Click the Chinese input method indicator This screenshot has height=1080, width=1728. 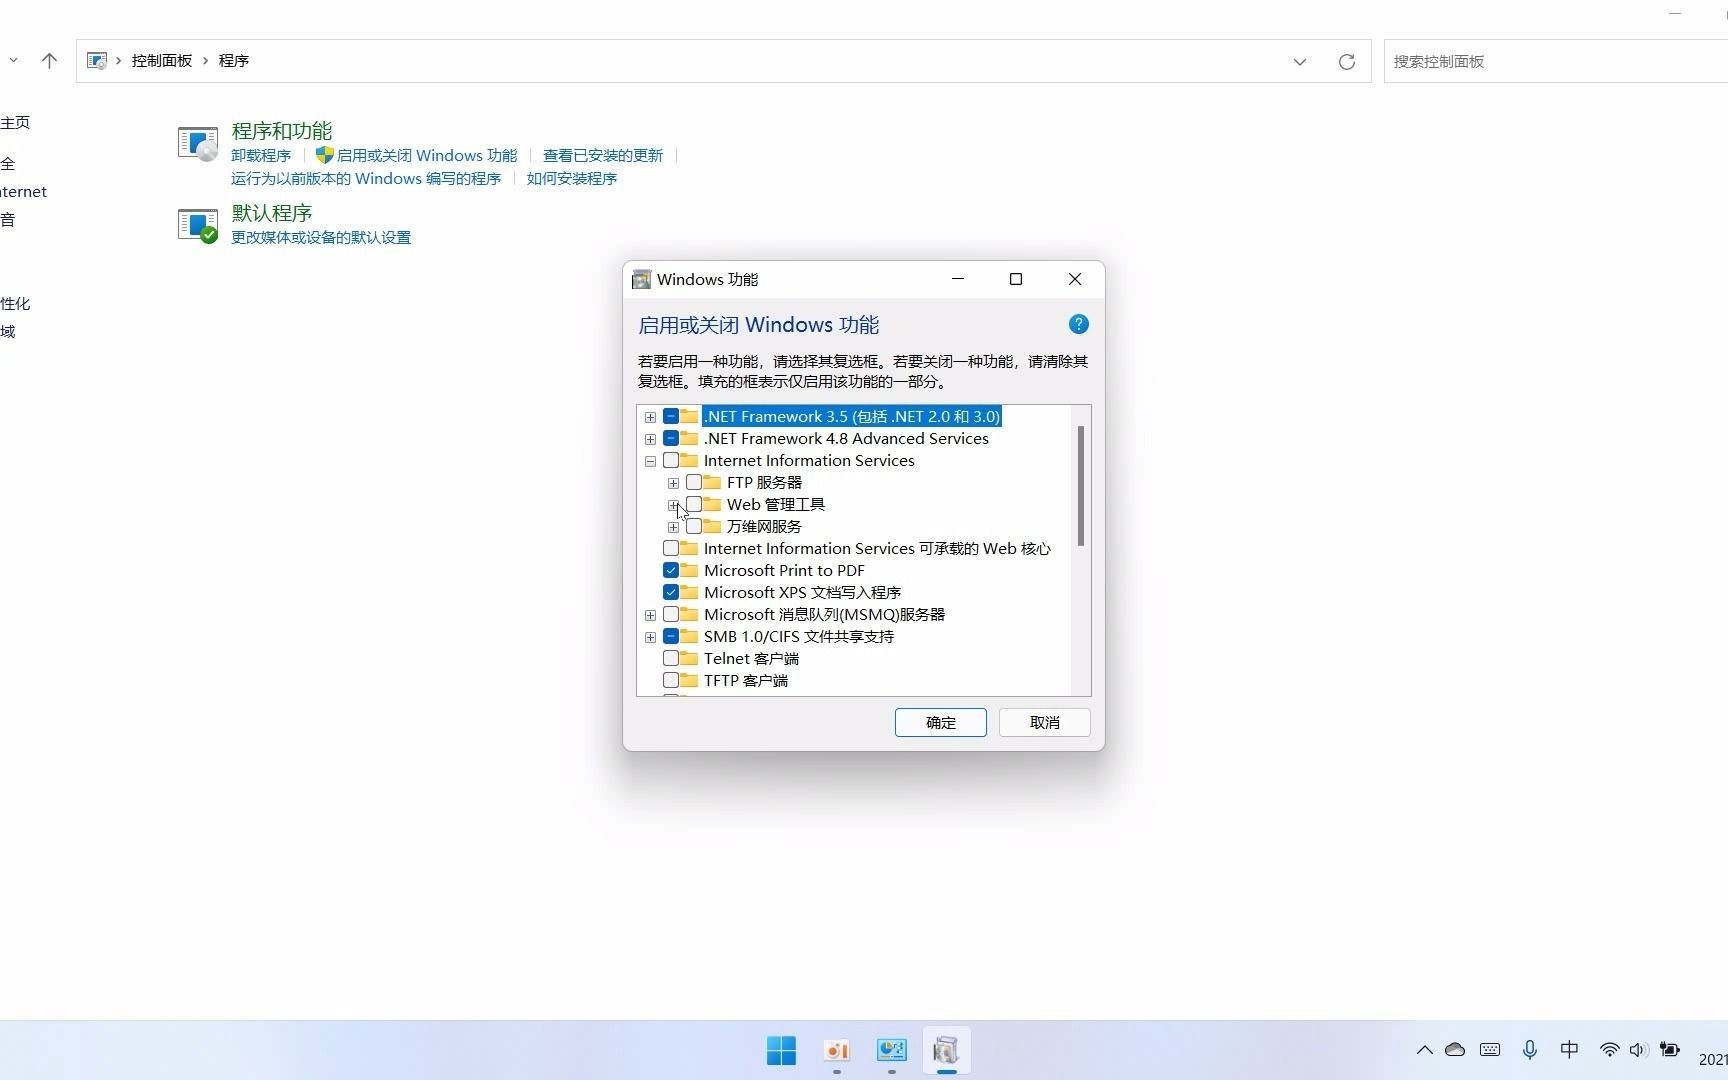pos(1569,1050)
